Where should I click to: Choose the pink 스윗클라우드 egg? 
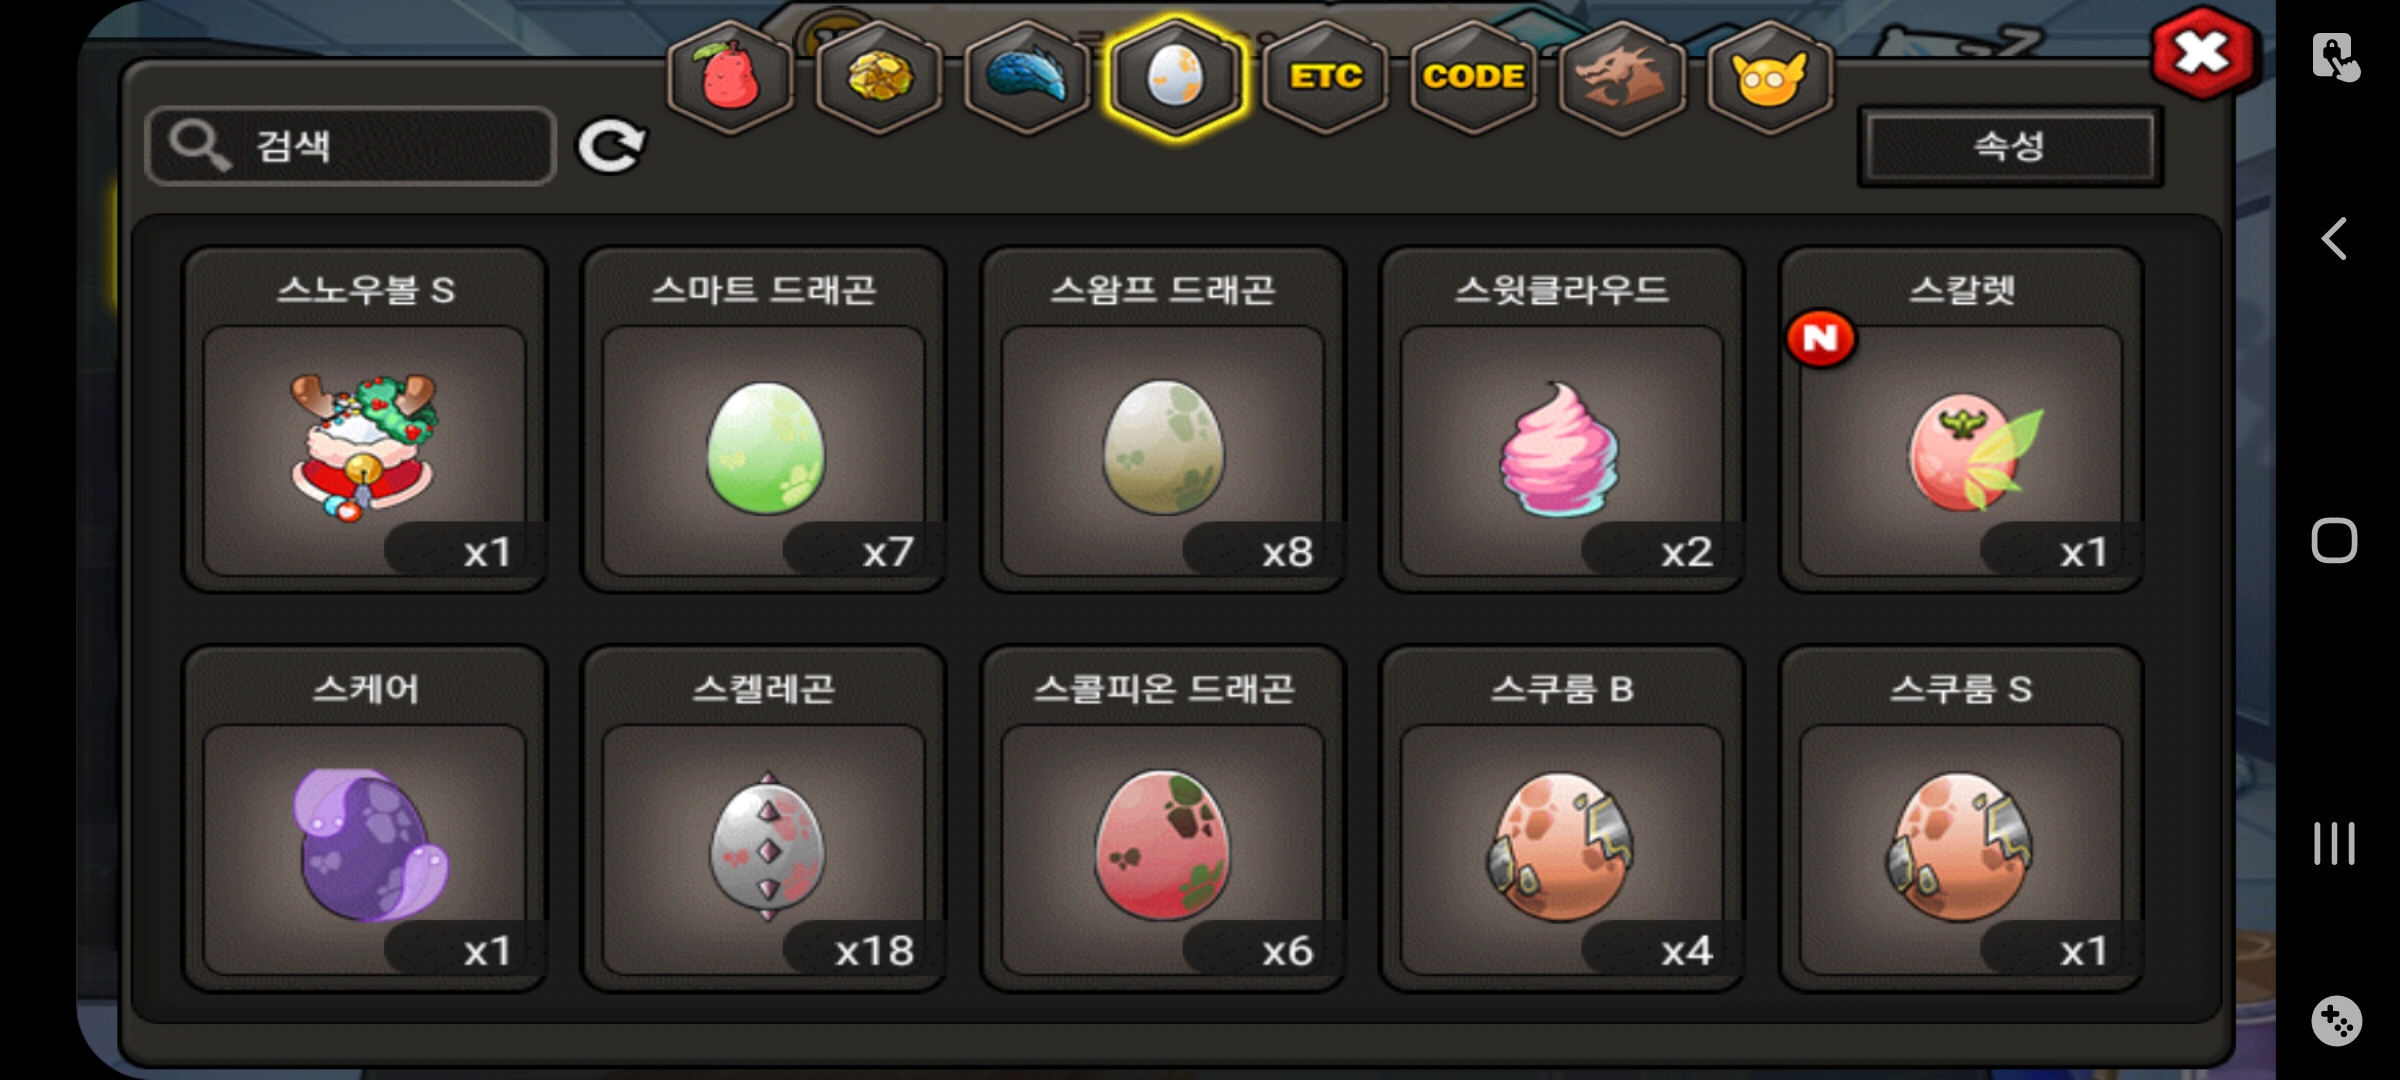pyautogui.click(x=1562, y=420)
